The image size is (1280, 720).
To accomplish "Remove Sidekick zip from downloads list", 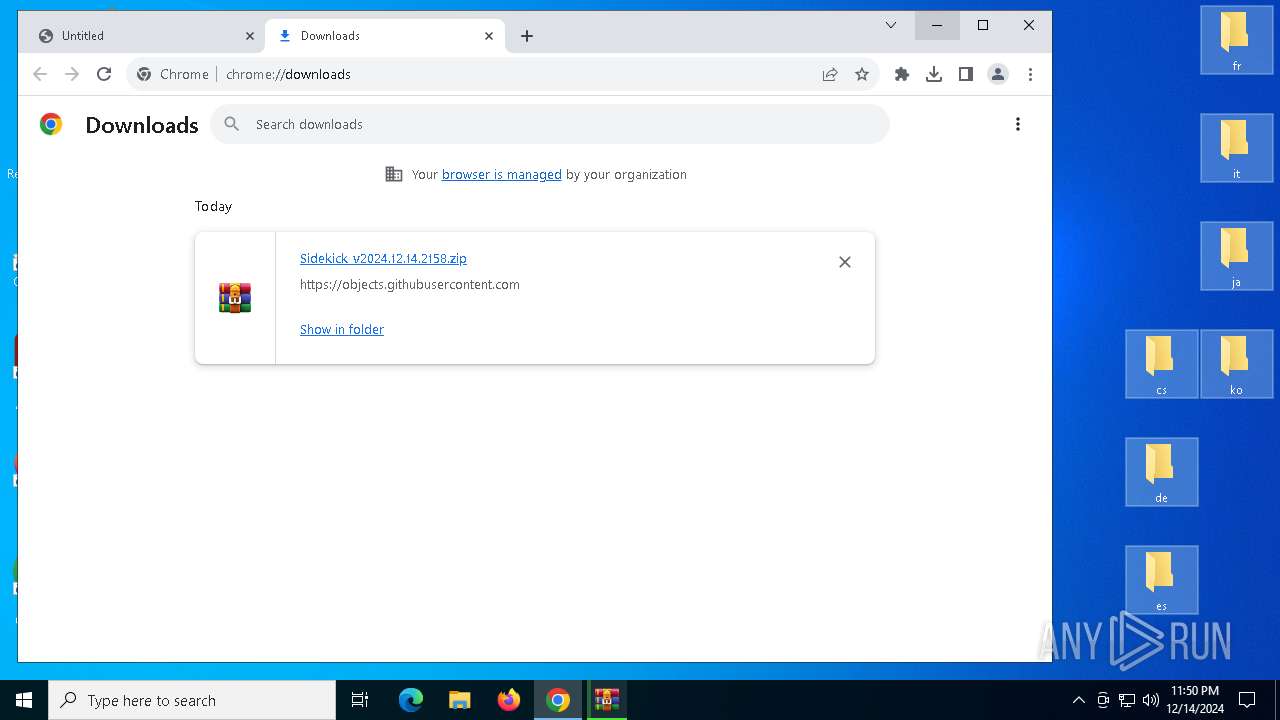I will [x=845, y=262].
